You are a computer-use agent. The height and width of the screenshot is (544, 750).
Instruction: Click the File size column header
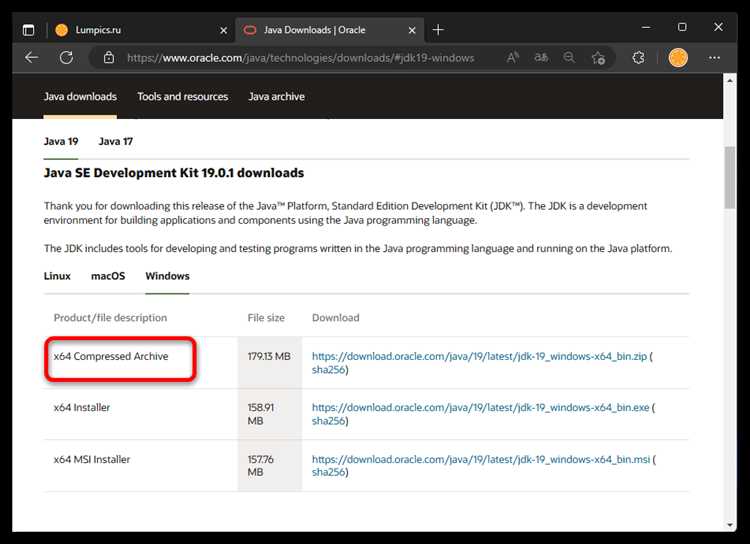coord(266,318)
